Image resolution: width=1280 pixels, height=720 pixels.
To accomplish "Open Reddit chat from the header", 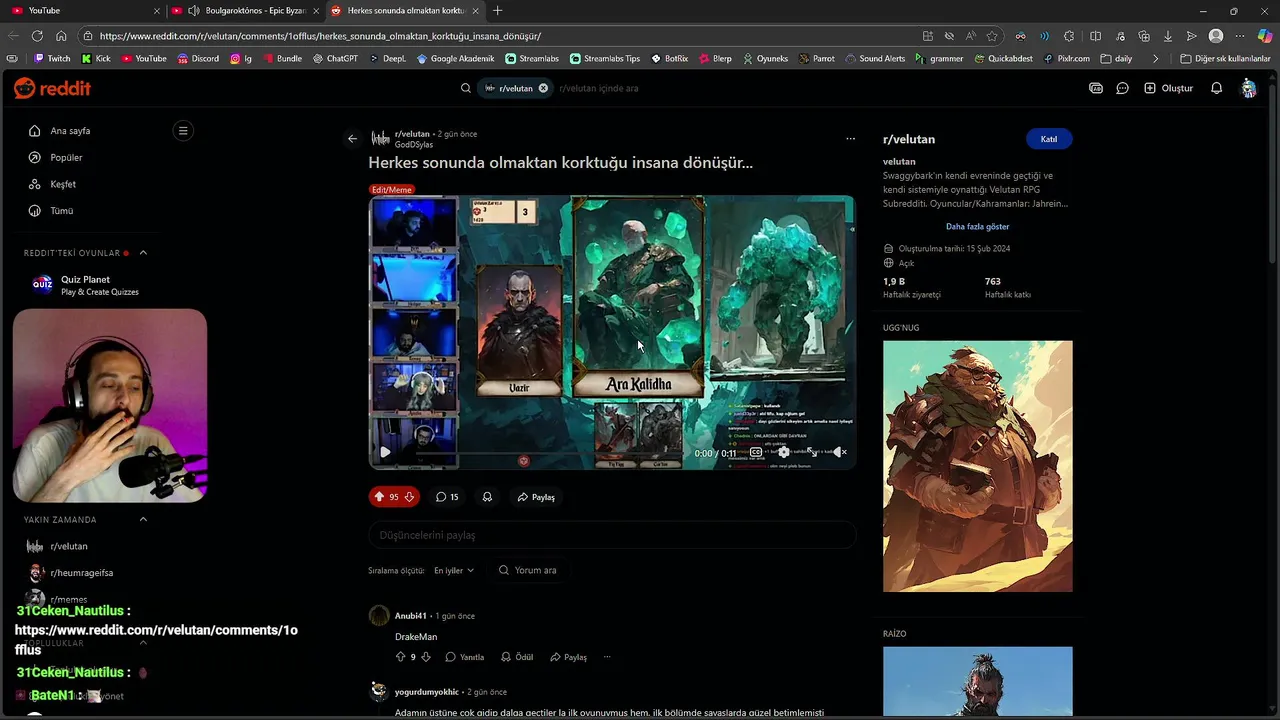I will click(1123, 88).
